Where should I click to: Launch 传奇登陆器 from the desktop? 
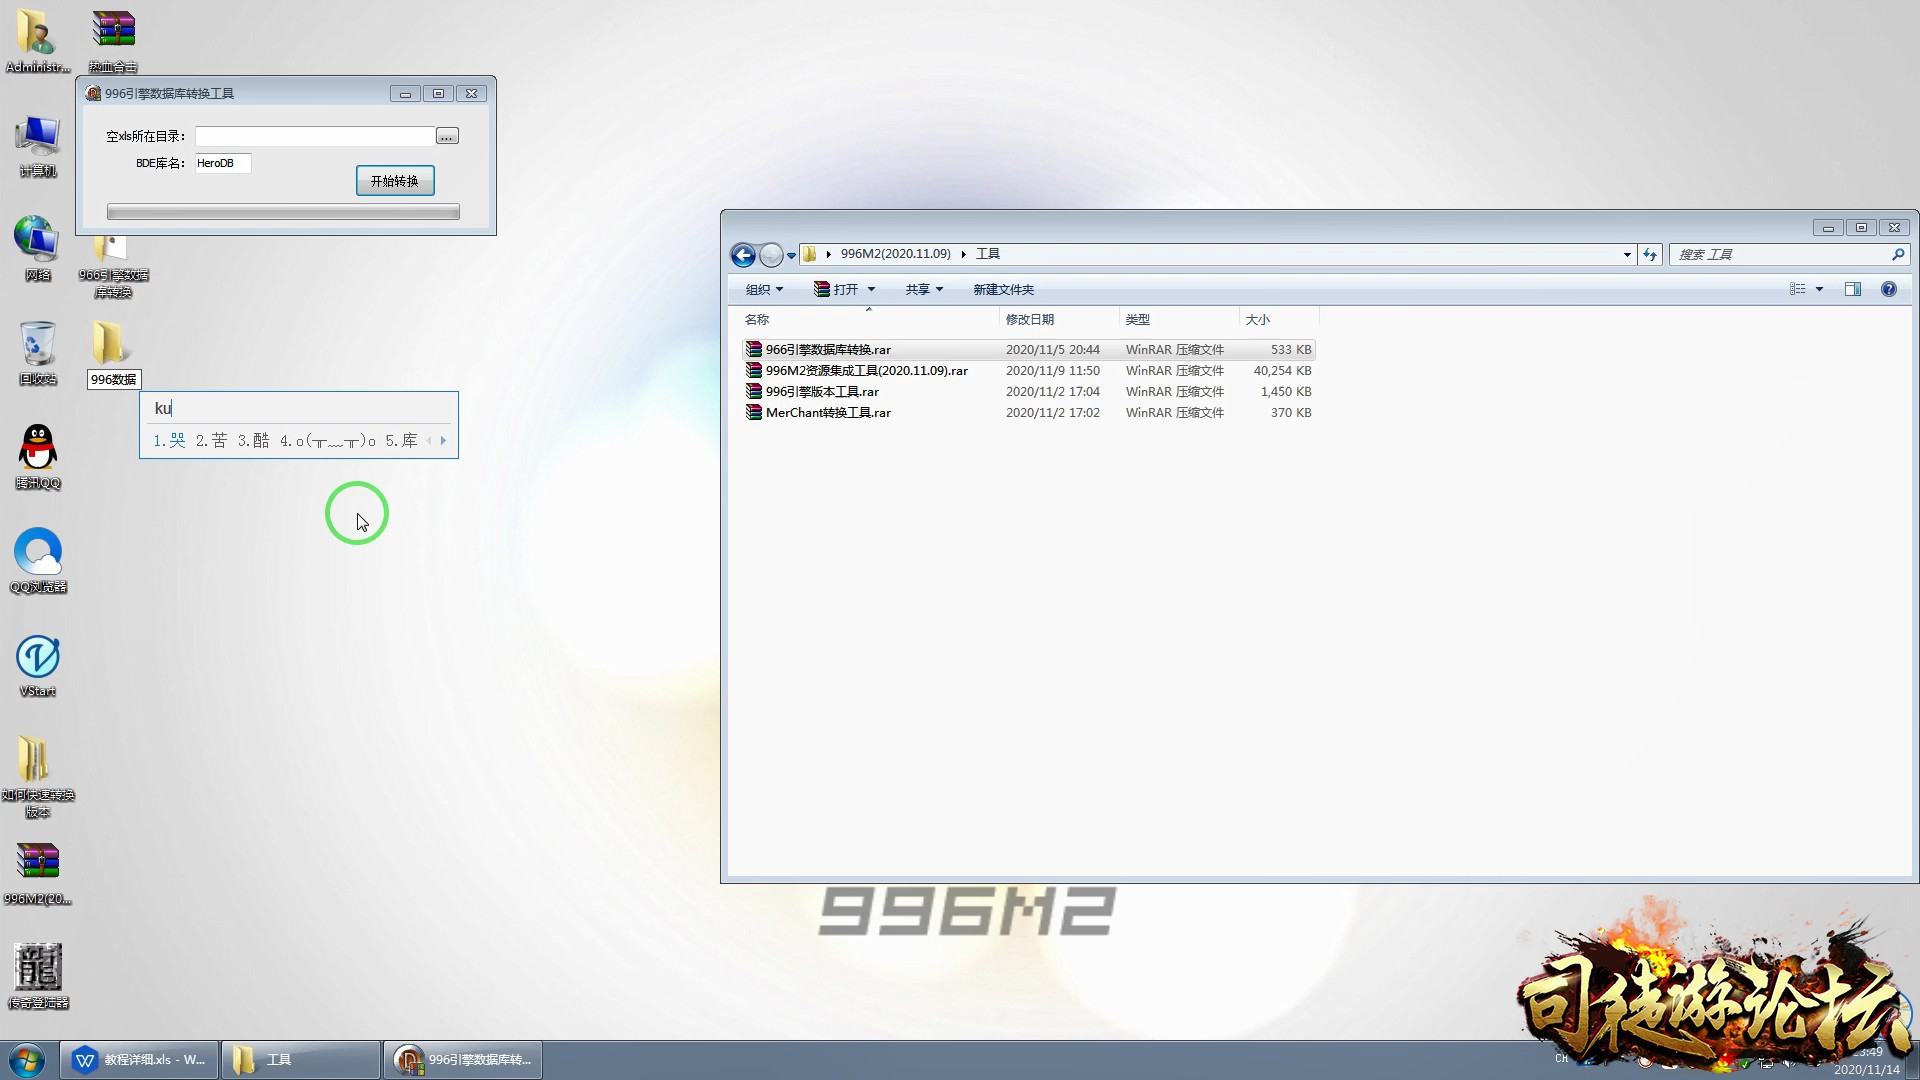tap(37, 976)
